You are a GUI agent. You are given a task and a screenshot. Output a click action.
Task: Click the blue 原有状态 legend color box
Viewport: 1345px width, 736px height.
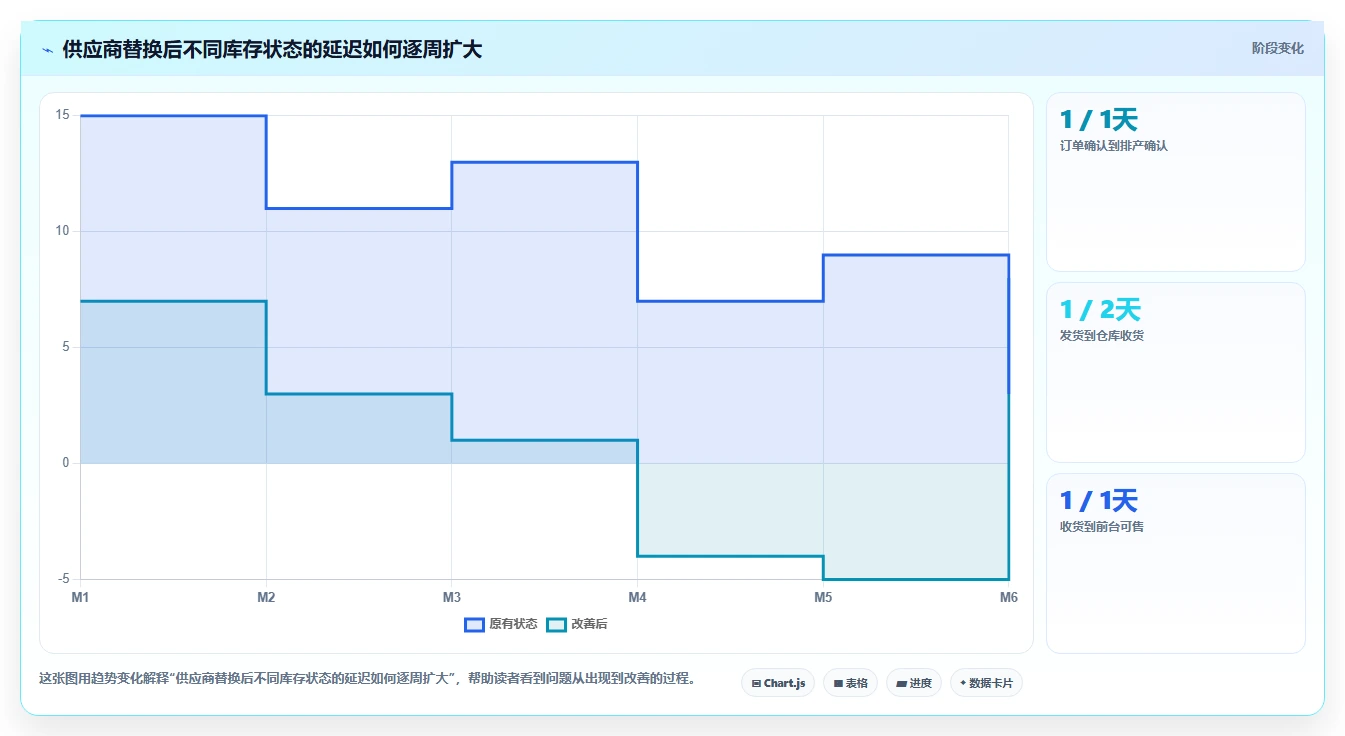coord(474,624)
